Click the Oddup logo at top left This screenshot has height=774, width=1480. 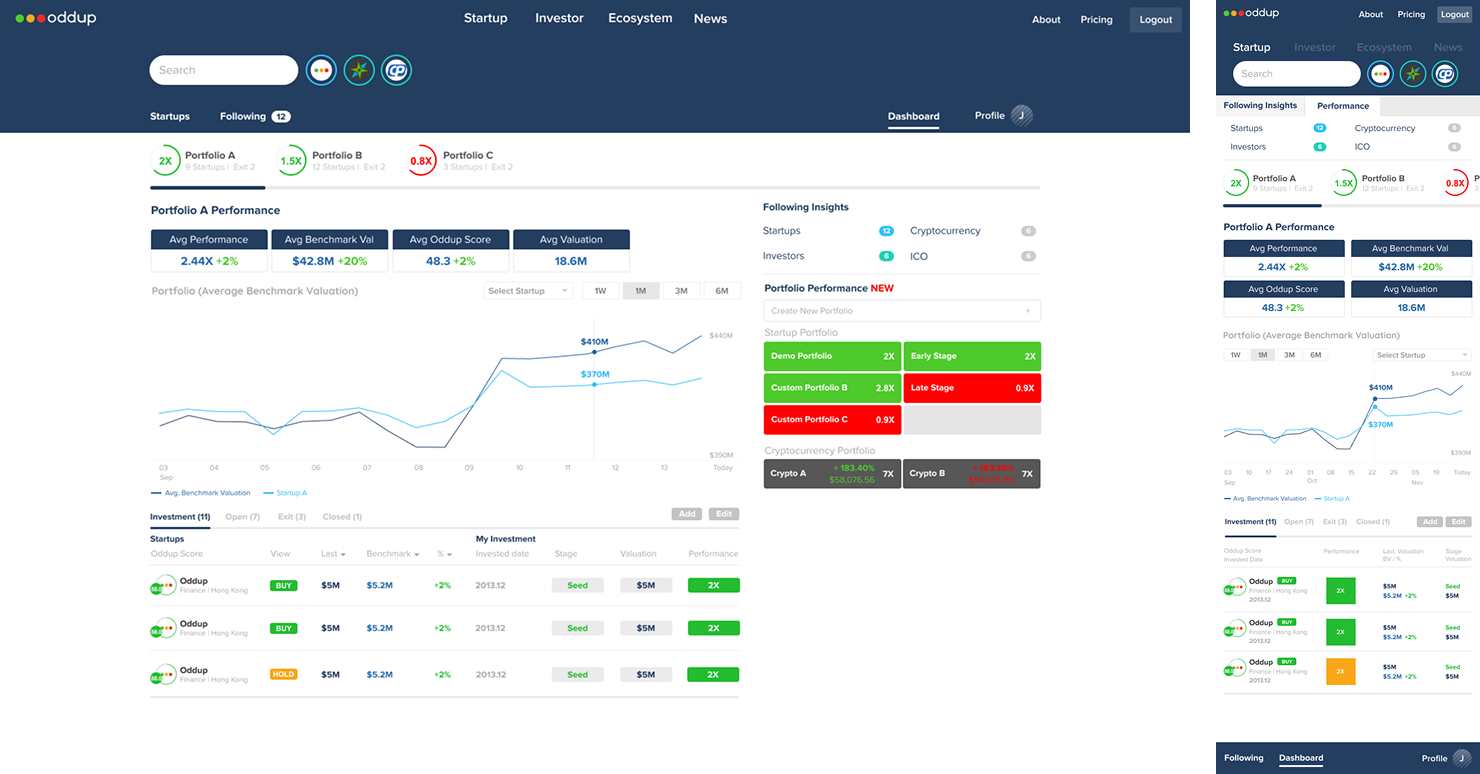56,18
